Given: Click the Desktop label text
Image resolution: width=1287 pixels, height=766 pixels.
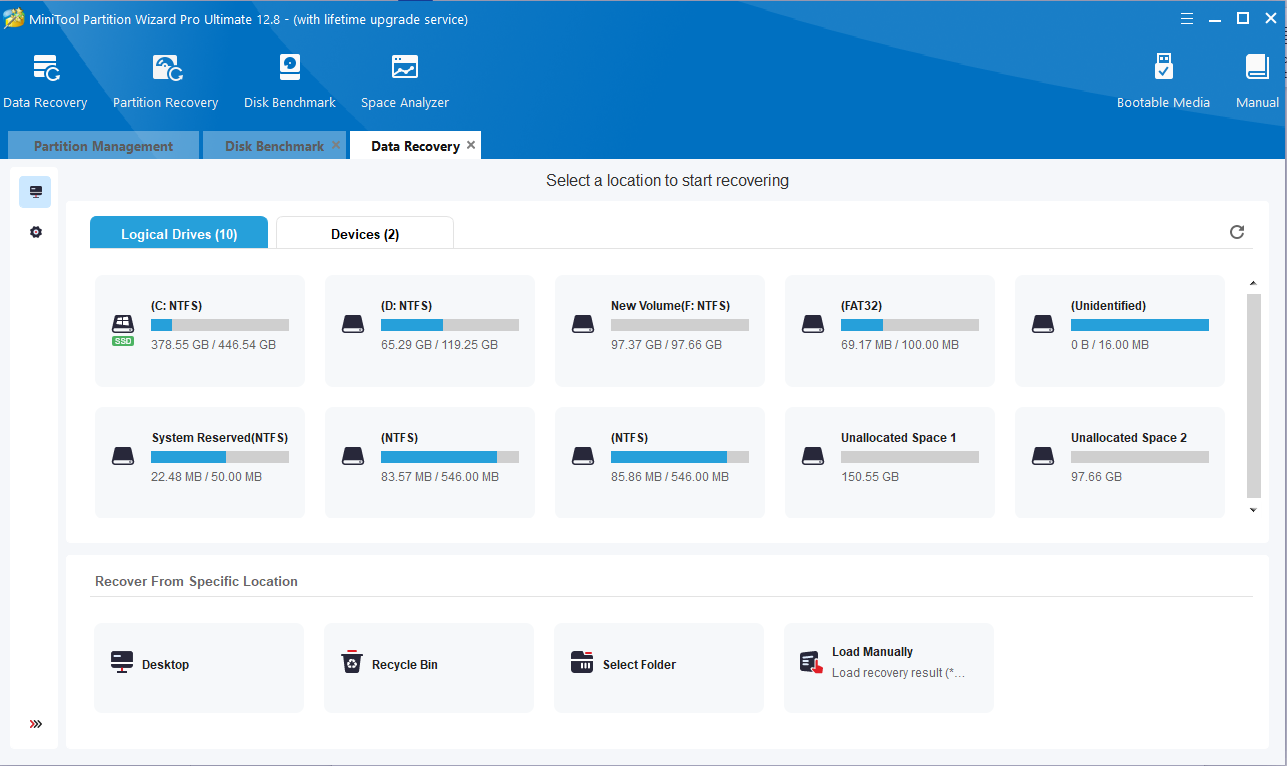Looking at the screenshot, I should pyautogui.click(x=165, y=664).
